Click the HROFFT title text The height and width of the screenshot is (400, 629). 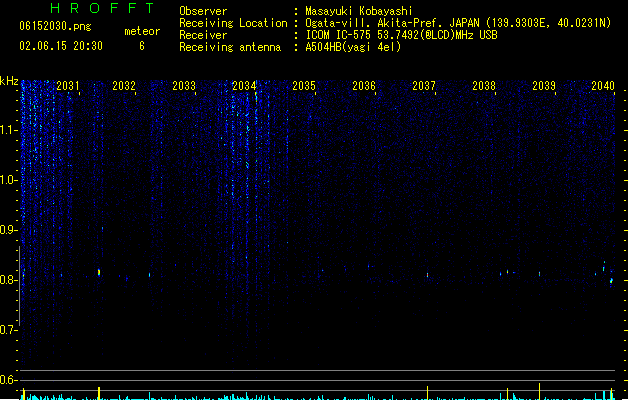pos(102,8)
